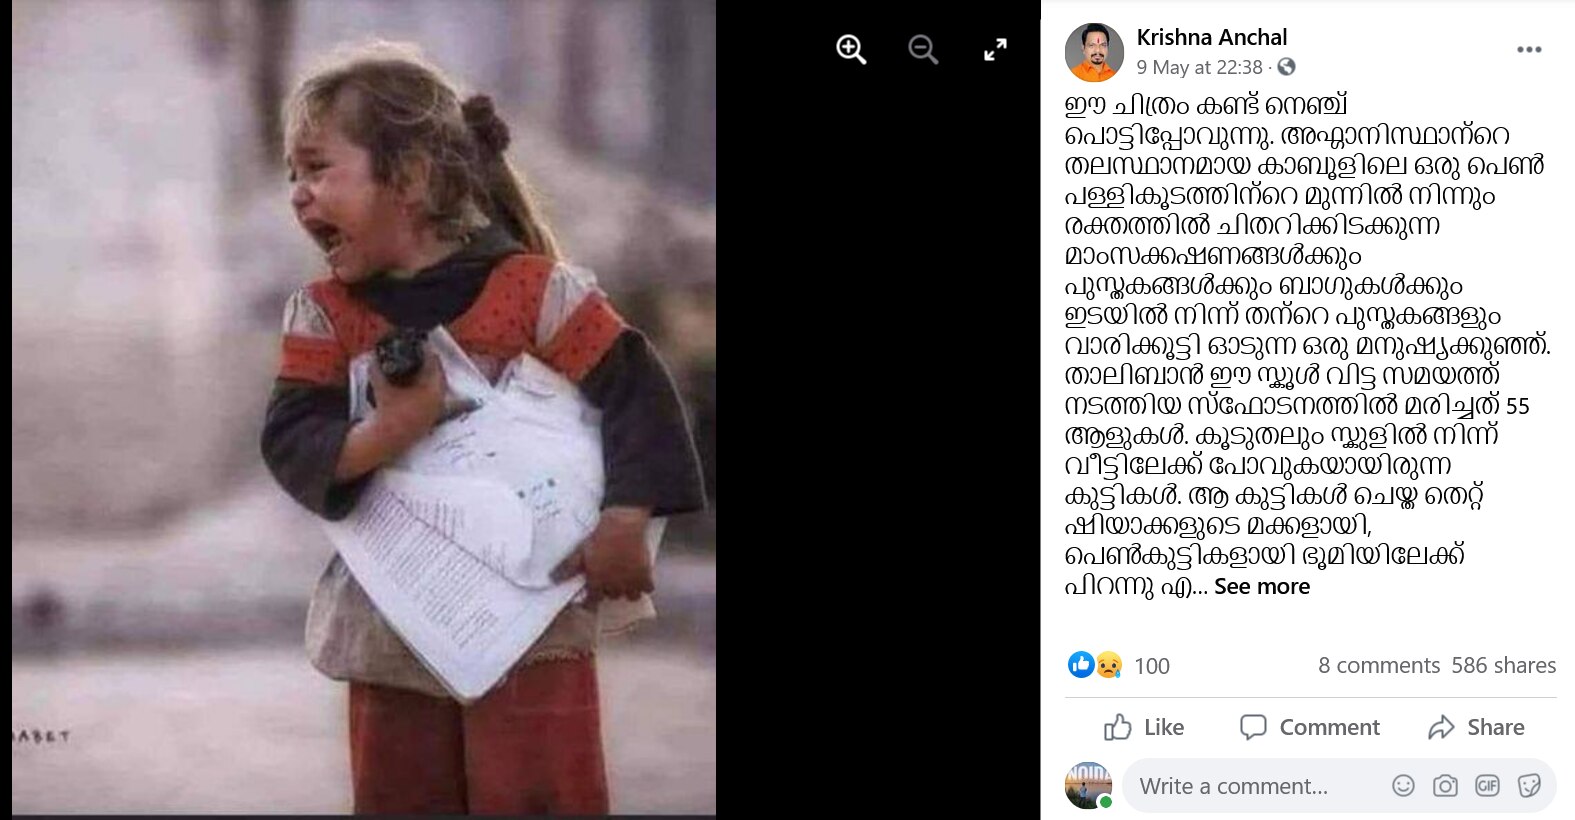Like the post

(1144, 727)
